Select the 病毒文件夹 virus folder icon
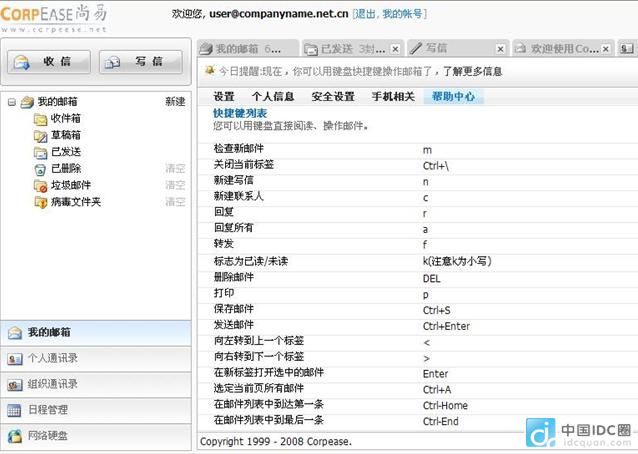Image resolution: width=638 pixels, height=454 pixels. click(41, 202)
